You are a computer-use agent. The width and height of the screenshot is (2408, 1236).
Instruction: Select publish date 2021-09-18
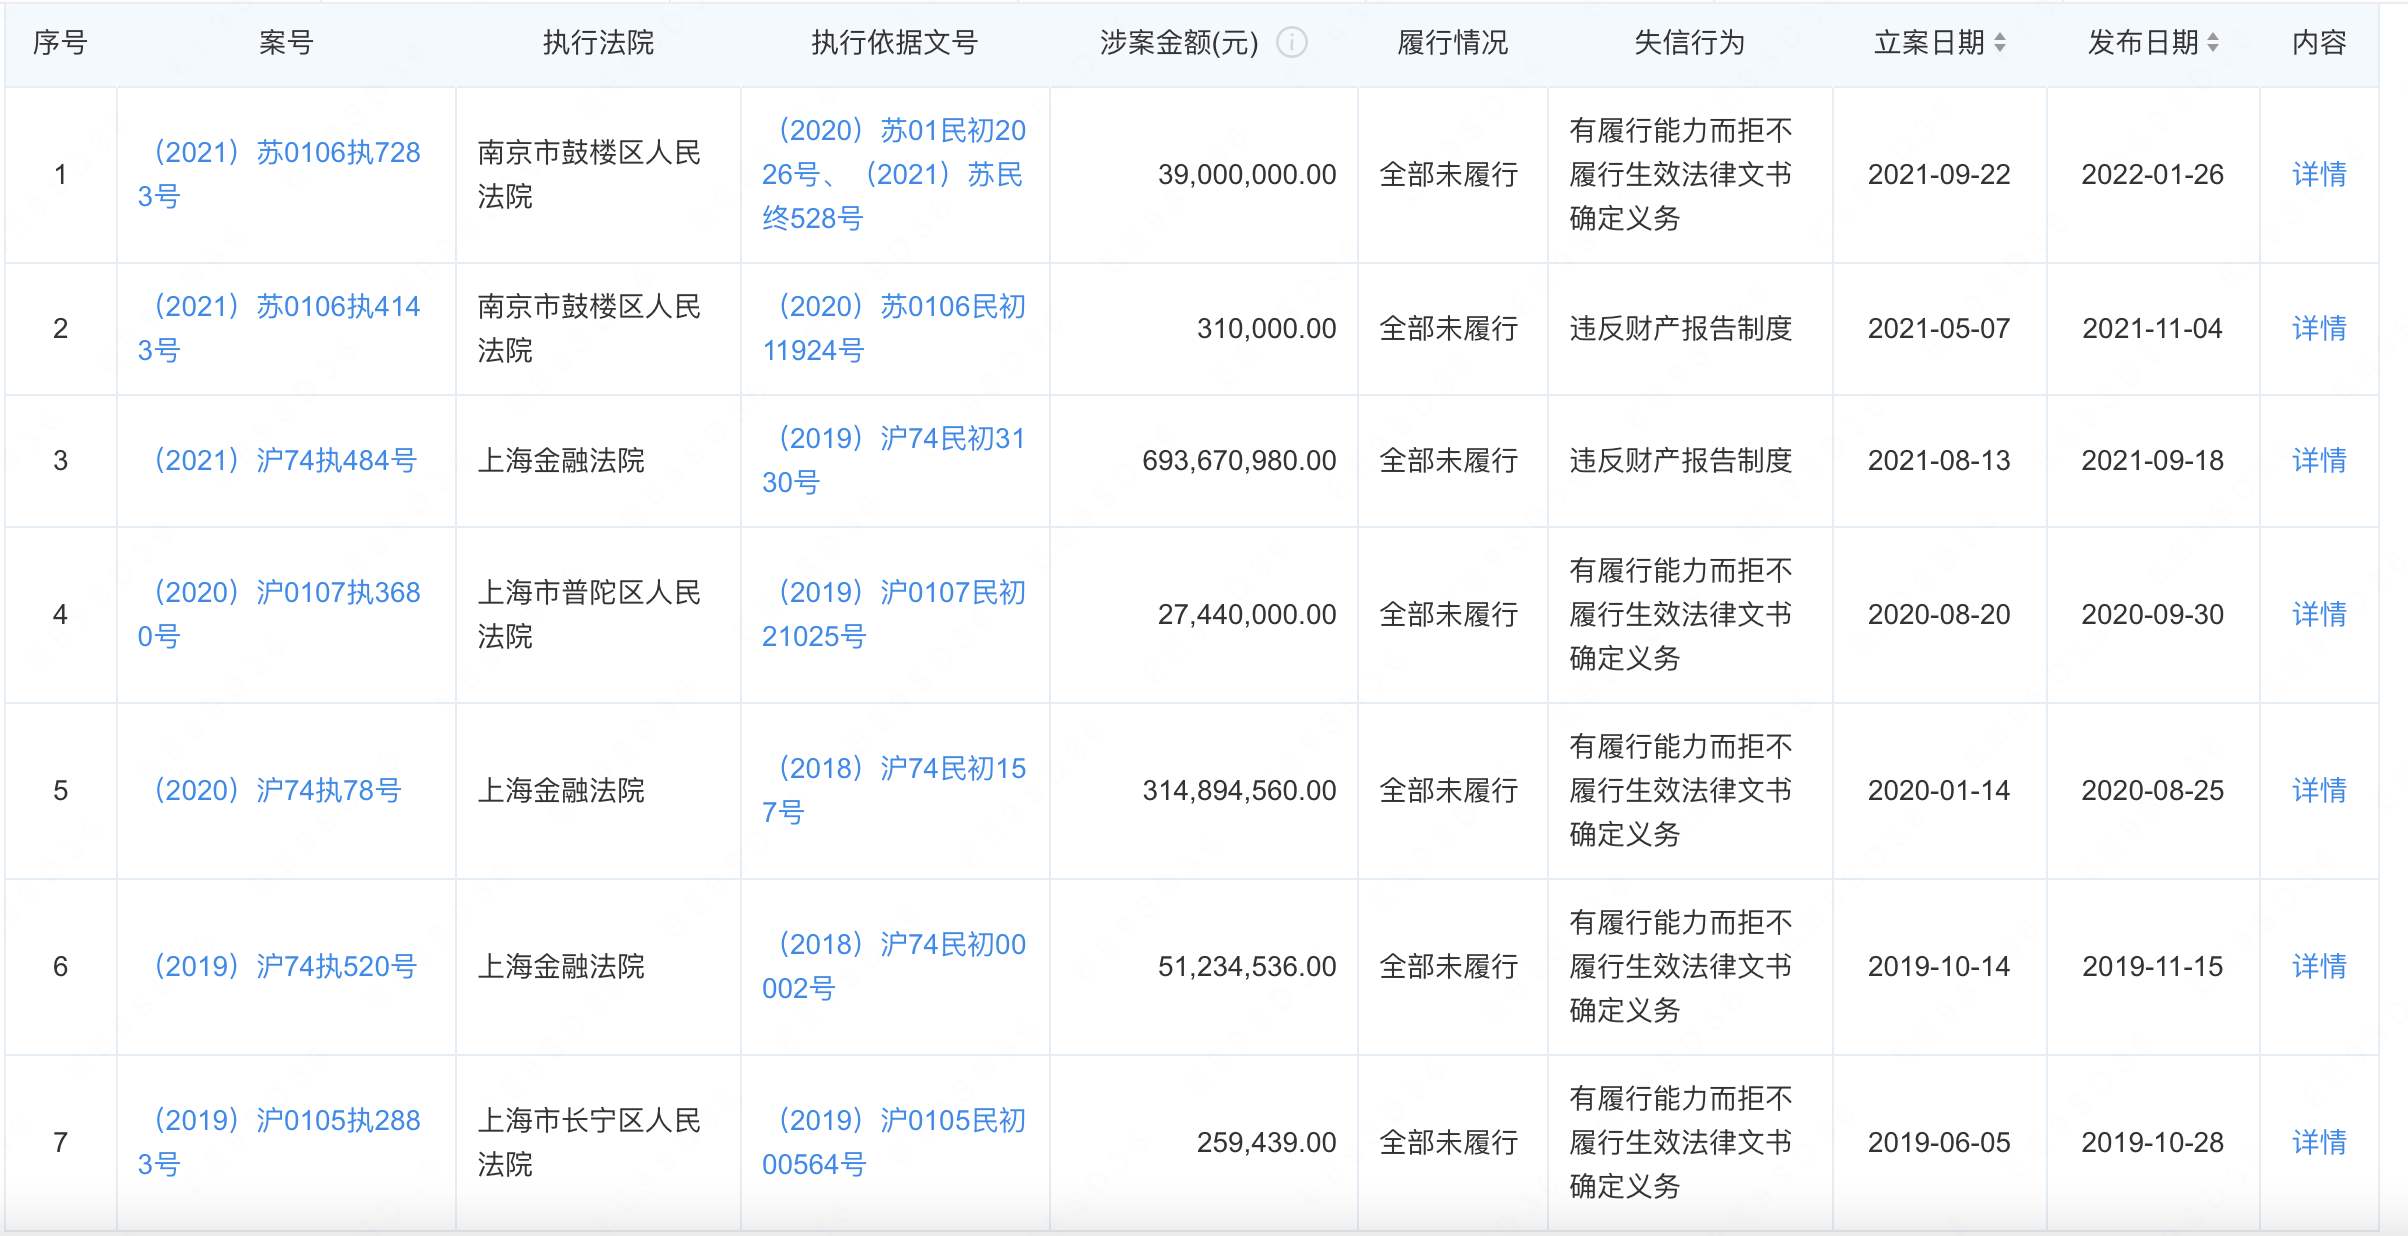click(x=2152, y=460)
